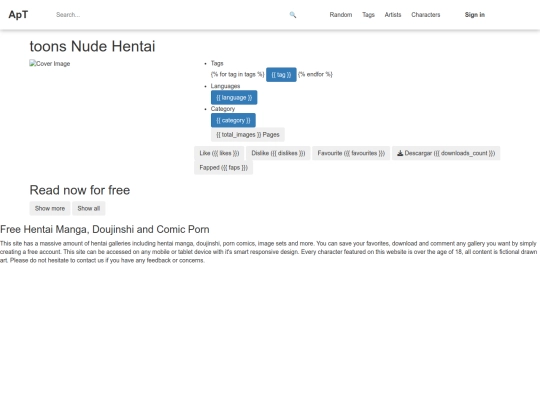
Task: Click the Show all button
Action: point(89,208)
